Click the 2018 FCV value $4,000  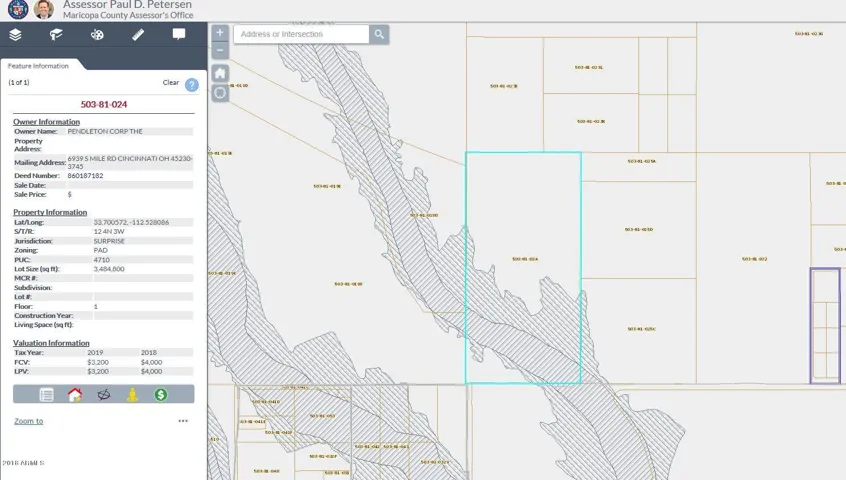coord(151,362)
